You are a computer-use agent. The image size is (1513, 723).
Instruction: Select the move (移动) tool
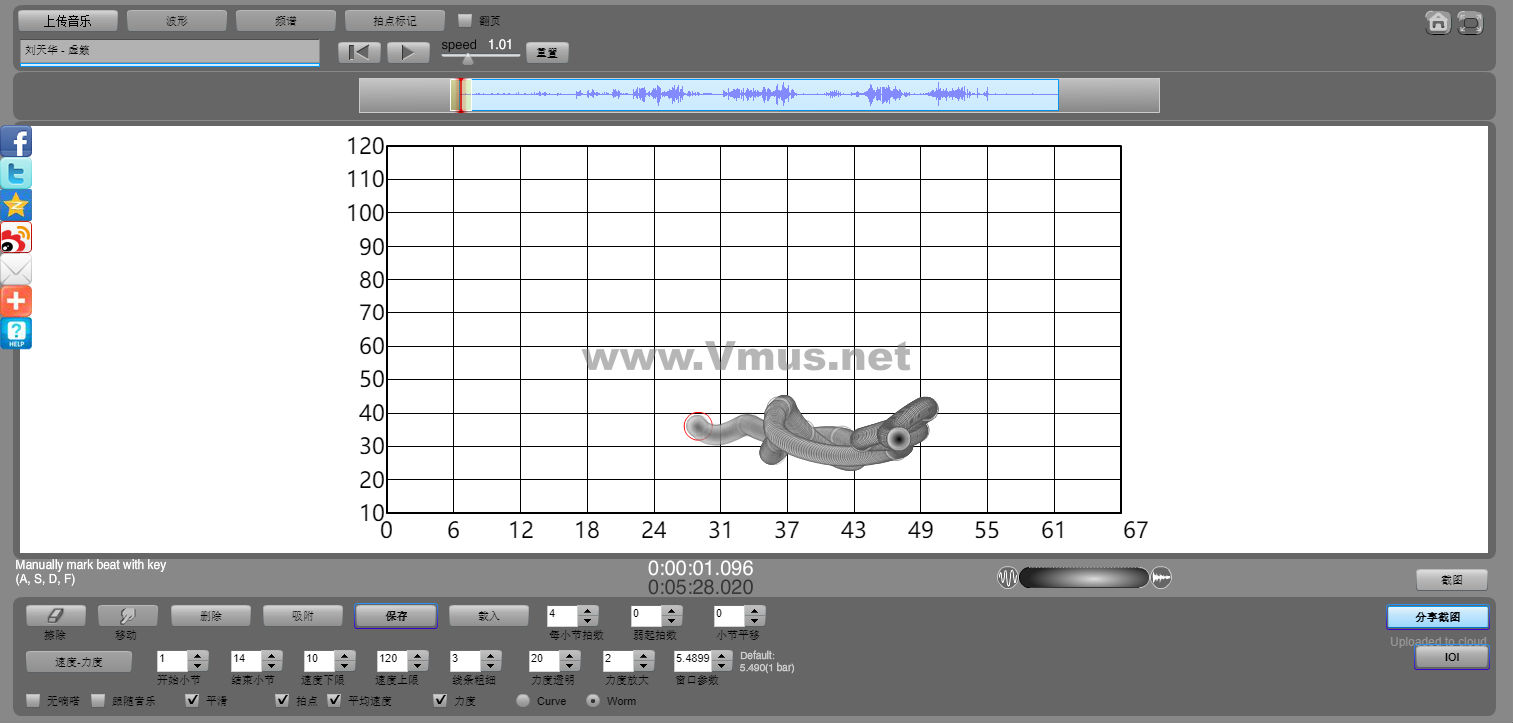click(127, 616)
